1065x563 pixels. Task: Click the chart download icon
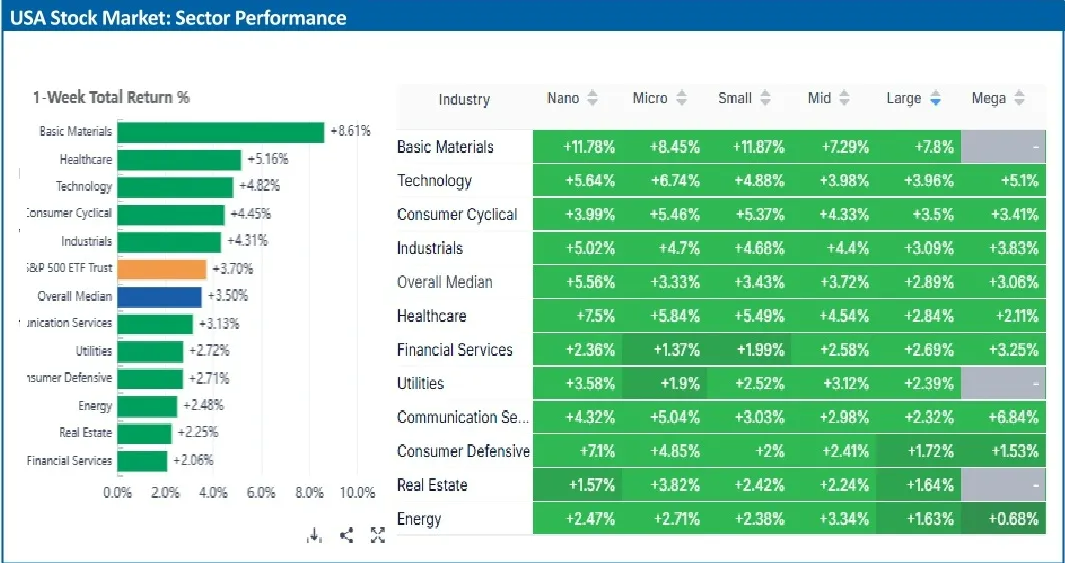[x=315, y=536]
